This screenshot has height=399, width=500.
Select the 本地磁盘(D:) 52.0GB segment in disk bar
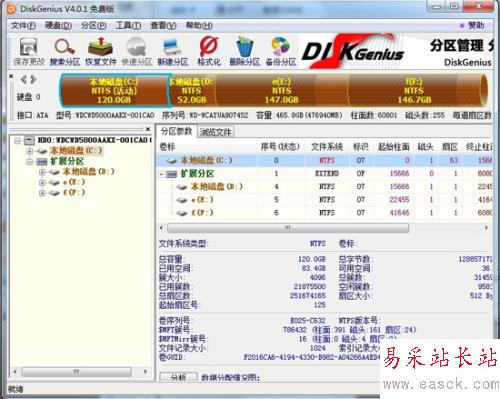(192, 91)
